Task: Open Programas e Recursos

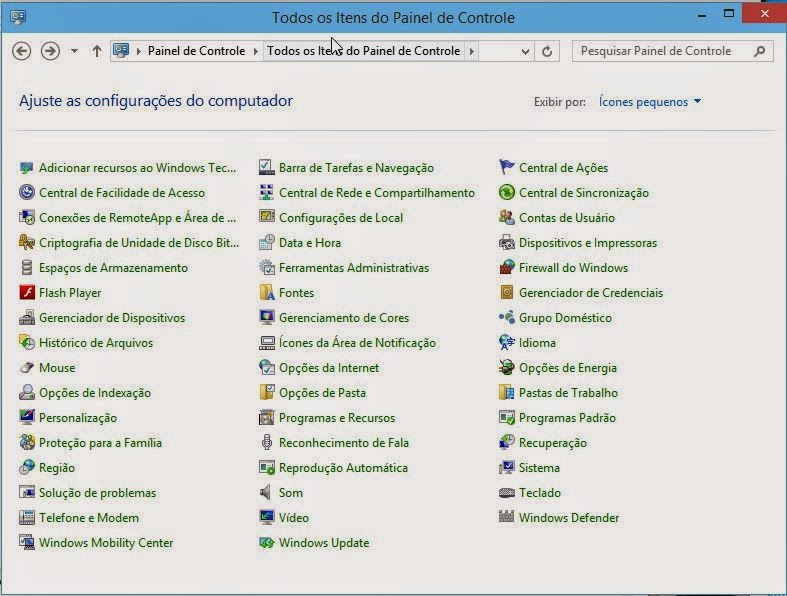Action: [337, 418]
